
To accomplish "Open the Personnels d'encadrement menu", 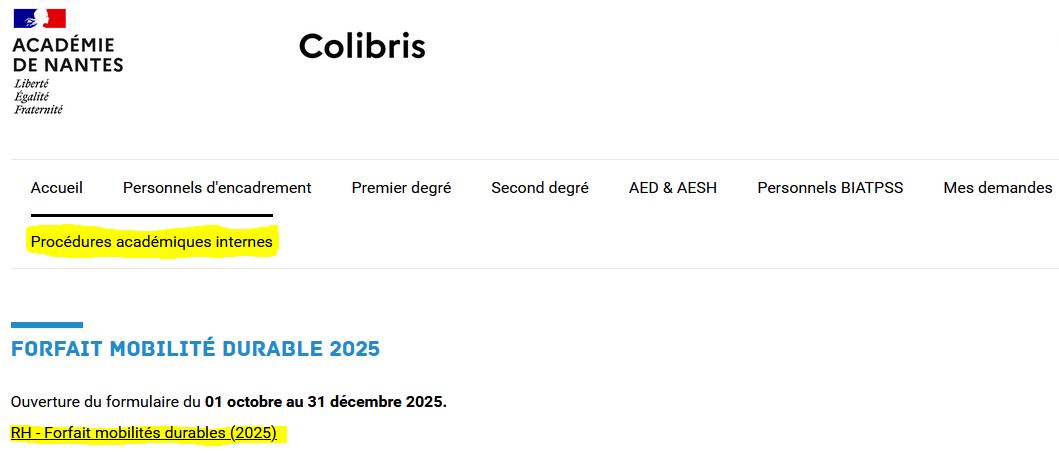I will (x=217, y=188).
